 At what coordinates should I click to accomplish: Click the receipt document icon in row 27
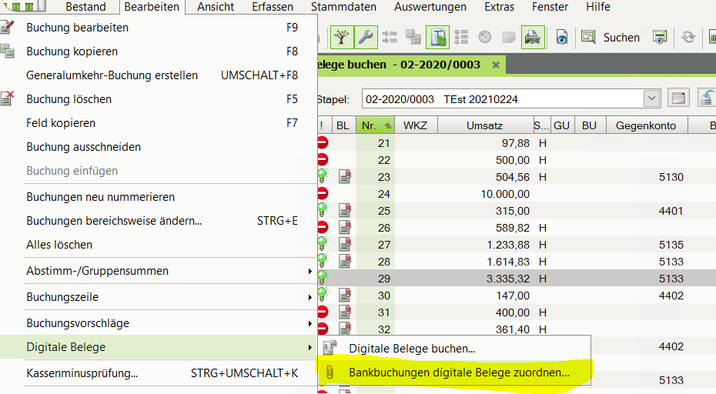(345, 244)
